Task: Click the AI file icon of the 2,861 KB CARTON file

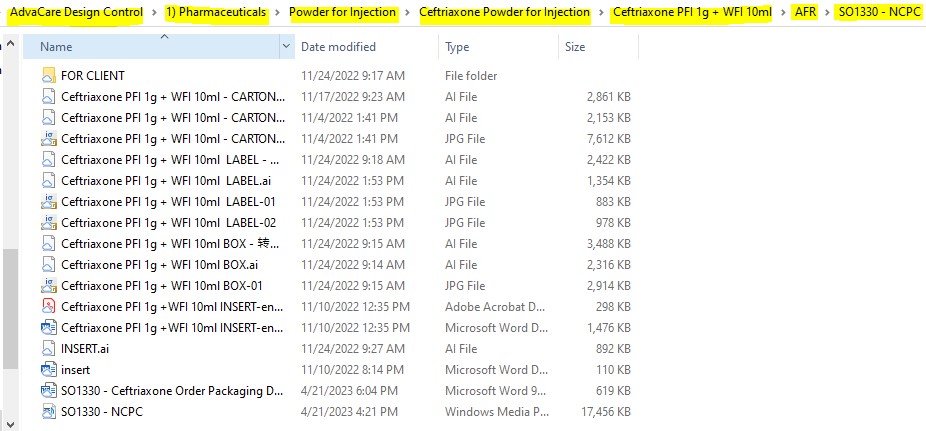Action: coord(48,96)
